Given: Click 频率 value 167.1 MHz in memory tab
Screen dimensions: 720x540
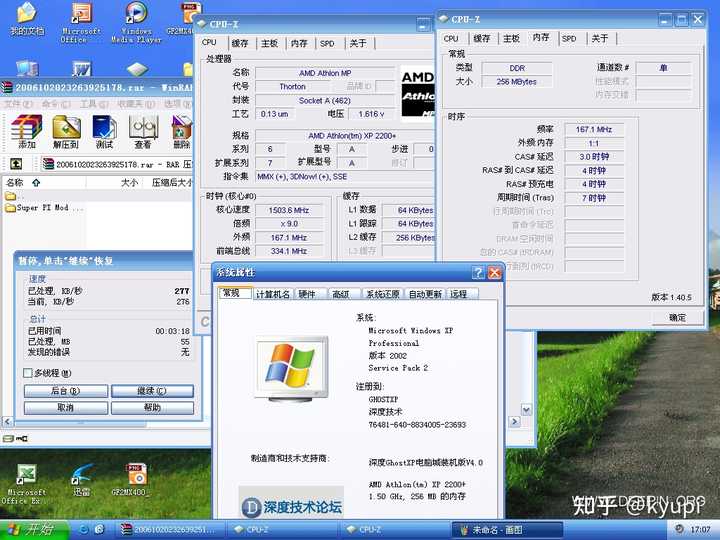Looking at the screenshot, I should [594, 129].
